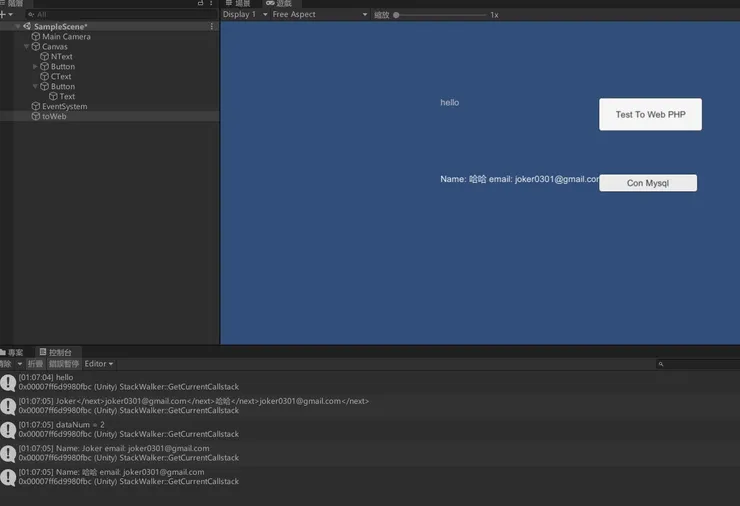
Task: Open the SampleScene kebab options menu
Action: [x=211, y=26]
